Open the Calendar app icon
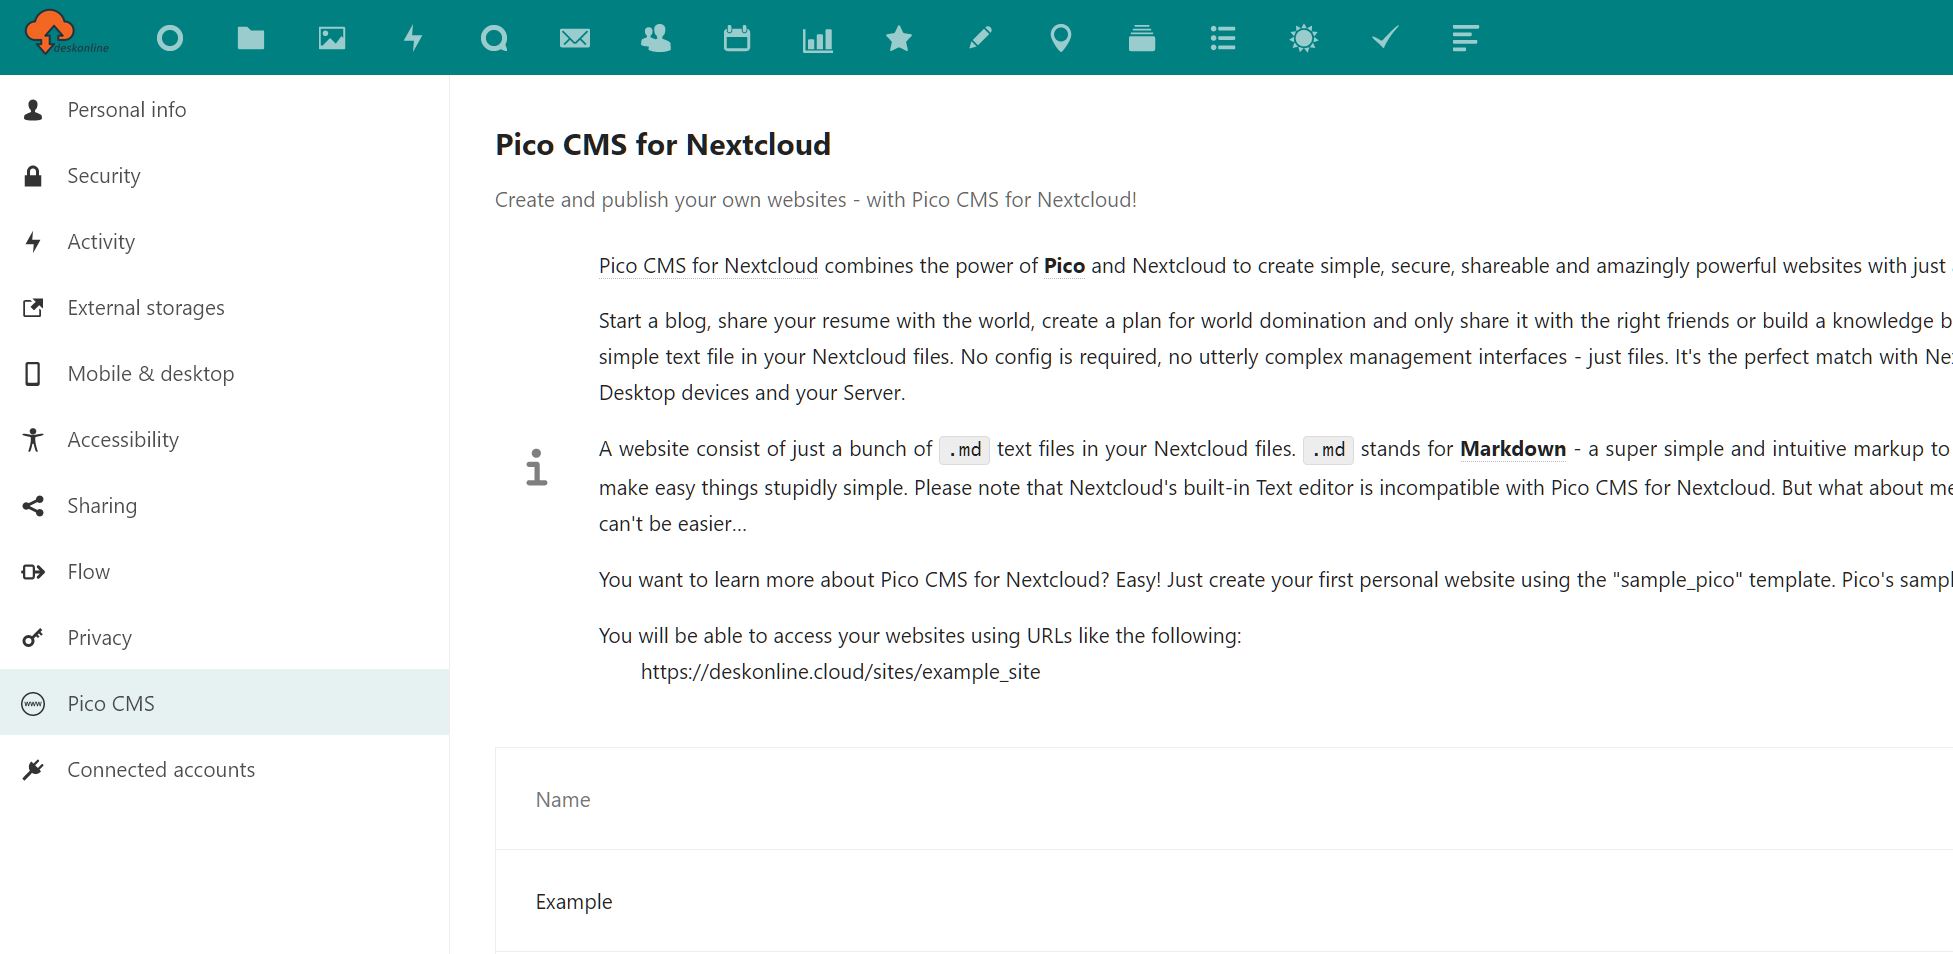Image resolution: width=1953 pixels, height=954 pixels. coord(737,39)
